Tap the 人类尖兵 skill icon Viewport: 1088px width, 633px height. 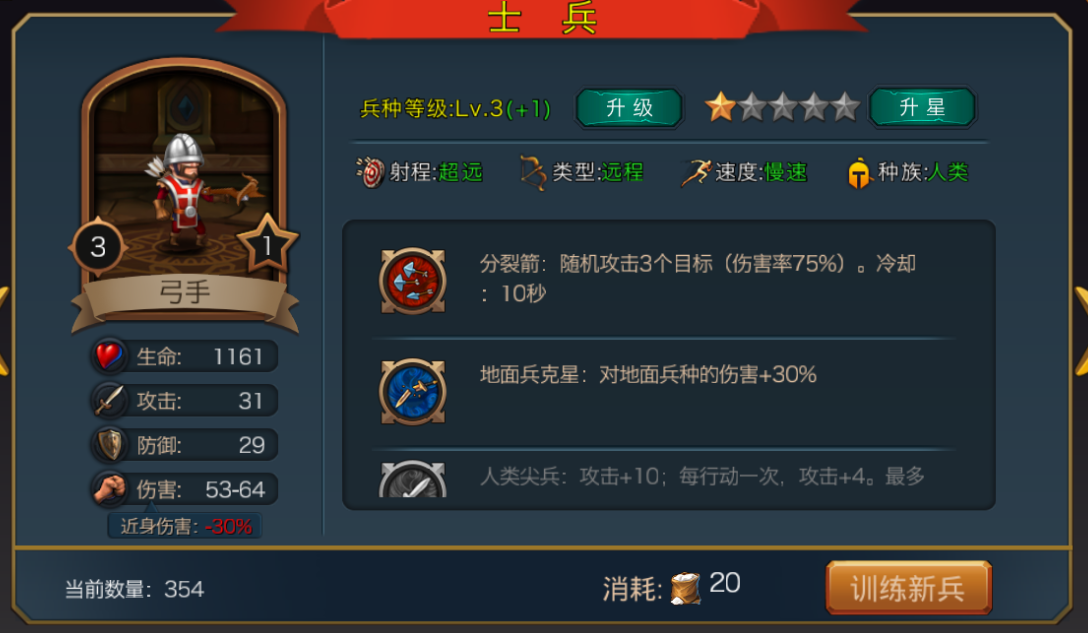tap(413, 479)
